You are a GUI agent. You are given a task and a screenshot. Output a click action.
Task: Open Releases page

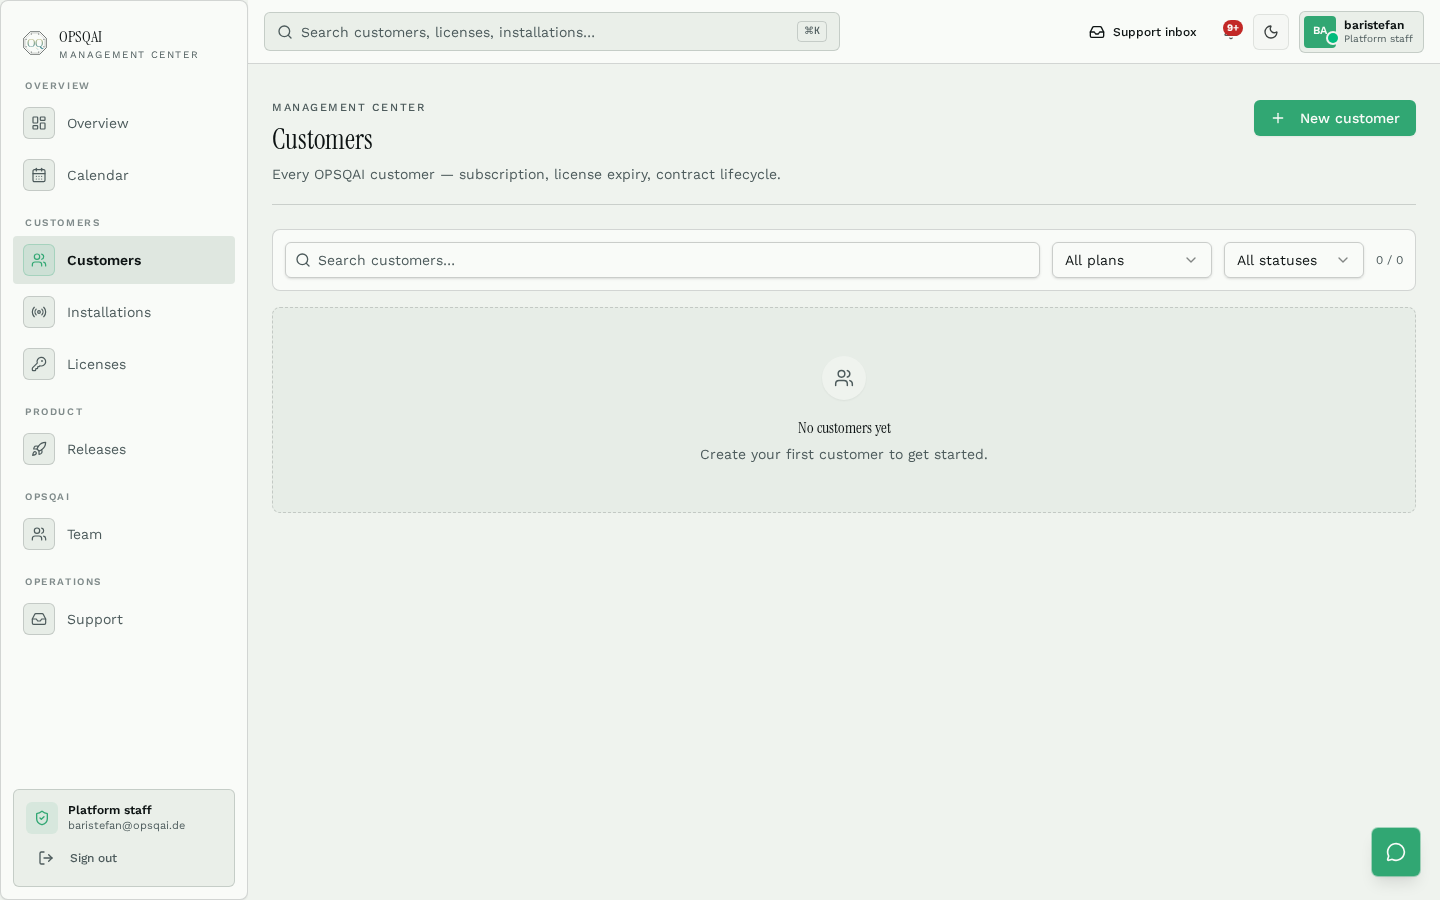pos(124,449)
